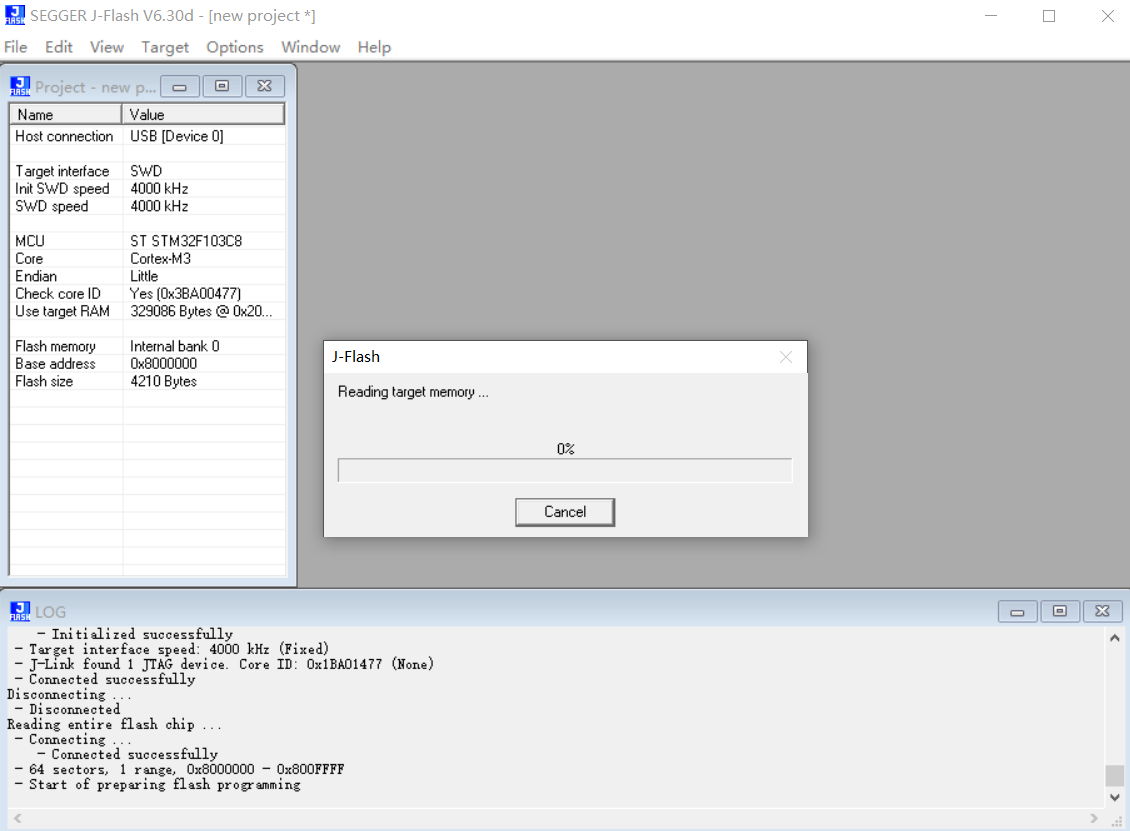Image resolution: width=1130 pixels, height=831 pixels.
Task: Select the Endian row
Action: [x=147, y=276]
